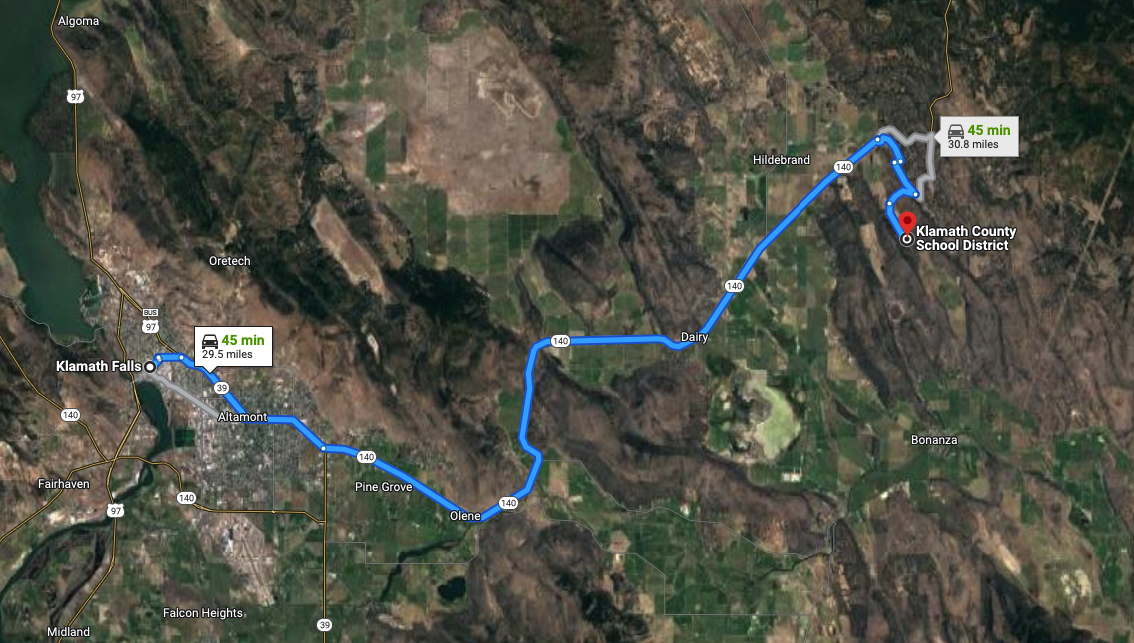Click the Klamath County School District label

[x=965, y=238]
